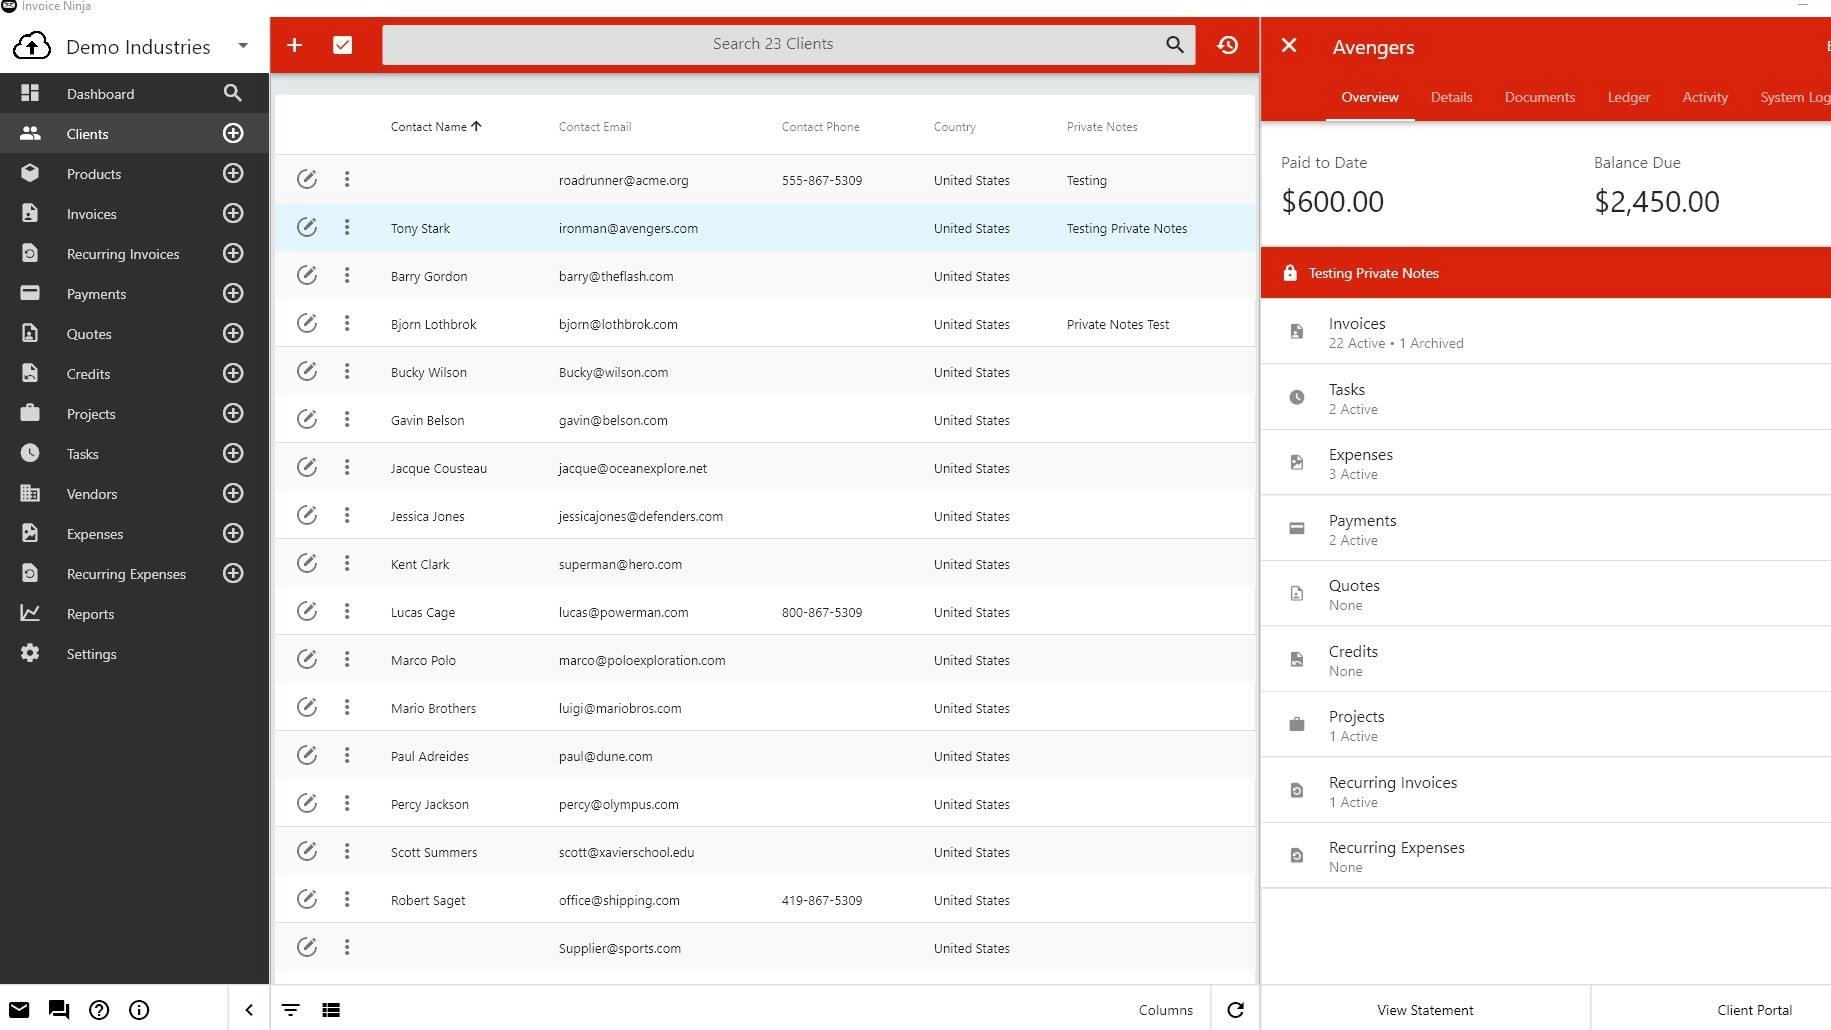Create new invoice via sidebar plus icon

[233, 213]
